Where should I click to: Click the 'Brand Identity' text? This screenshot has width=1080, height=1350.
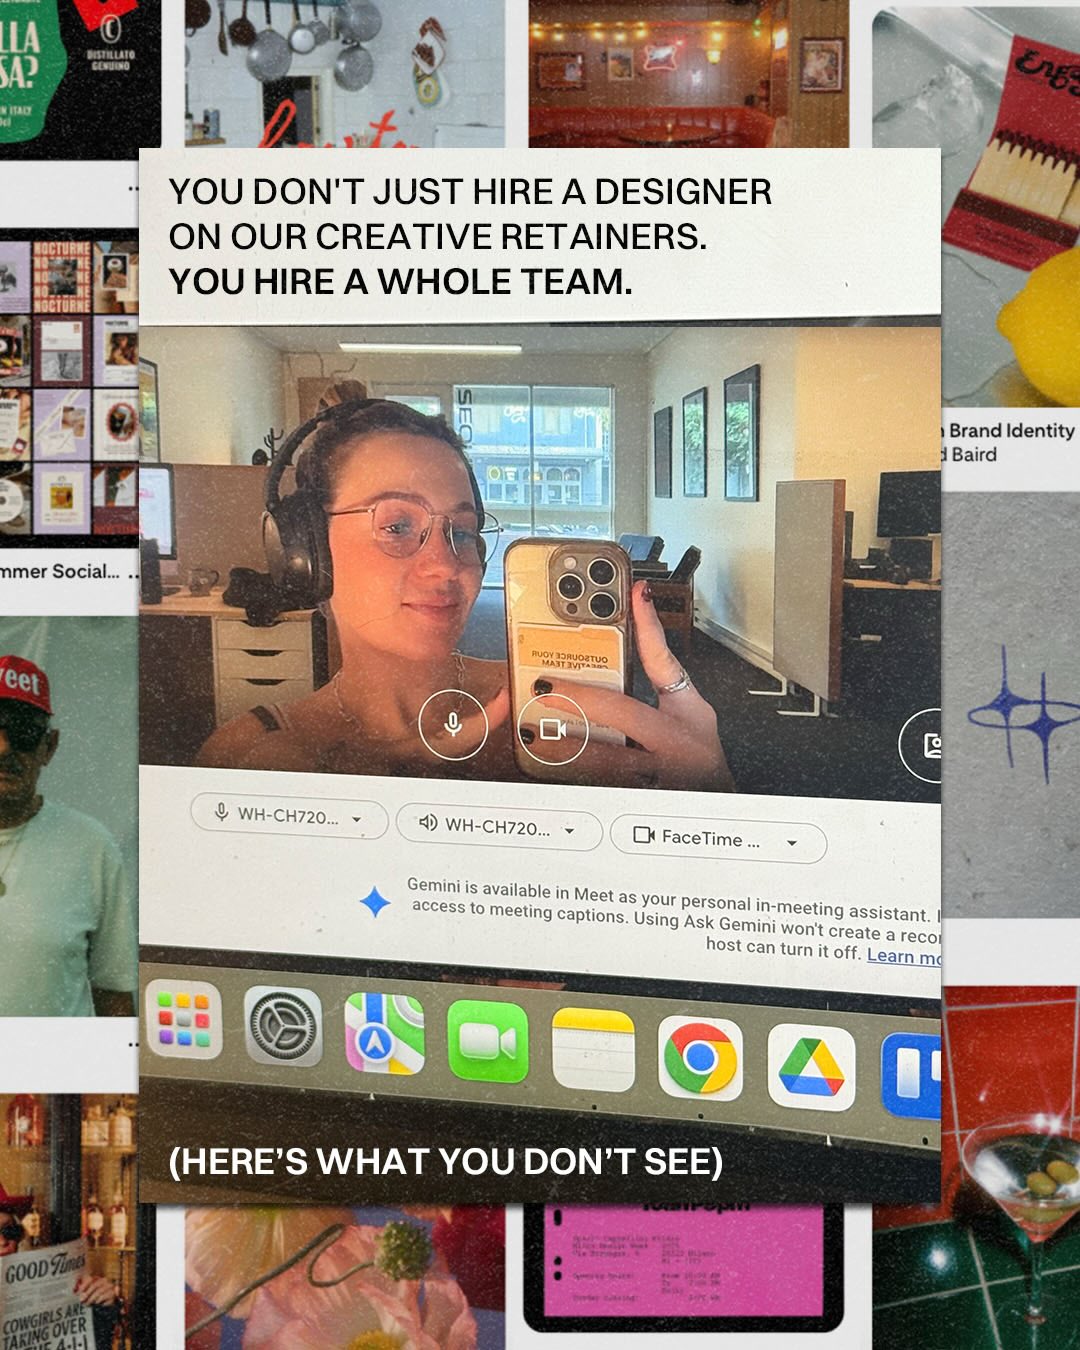tap(1011, 431)
